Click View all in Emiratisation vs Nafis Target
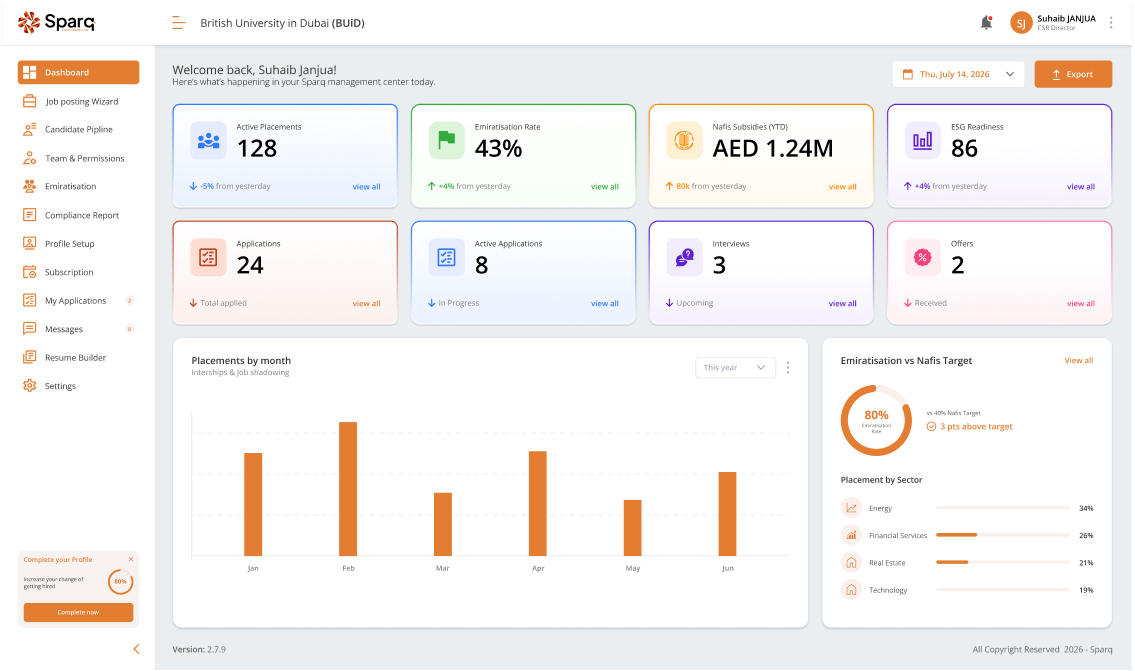 pos(1079,360)
